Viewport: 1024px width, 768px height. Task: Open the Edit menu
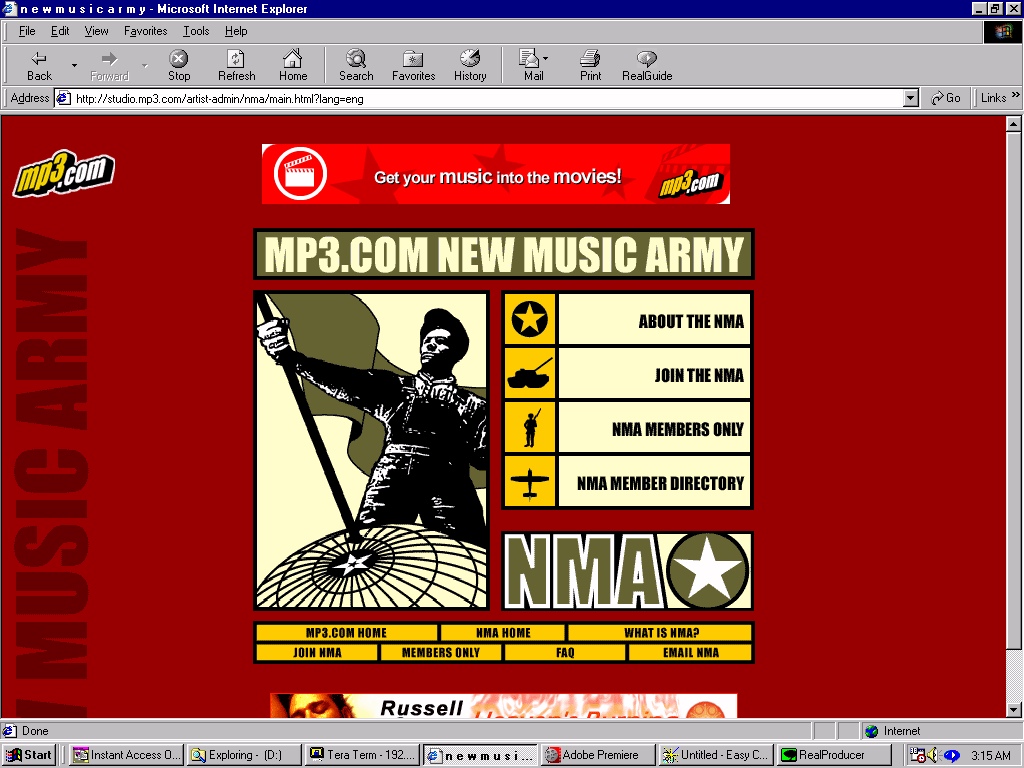coord(60,31)
